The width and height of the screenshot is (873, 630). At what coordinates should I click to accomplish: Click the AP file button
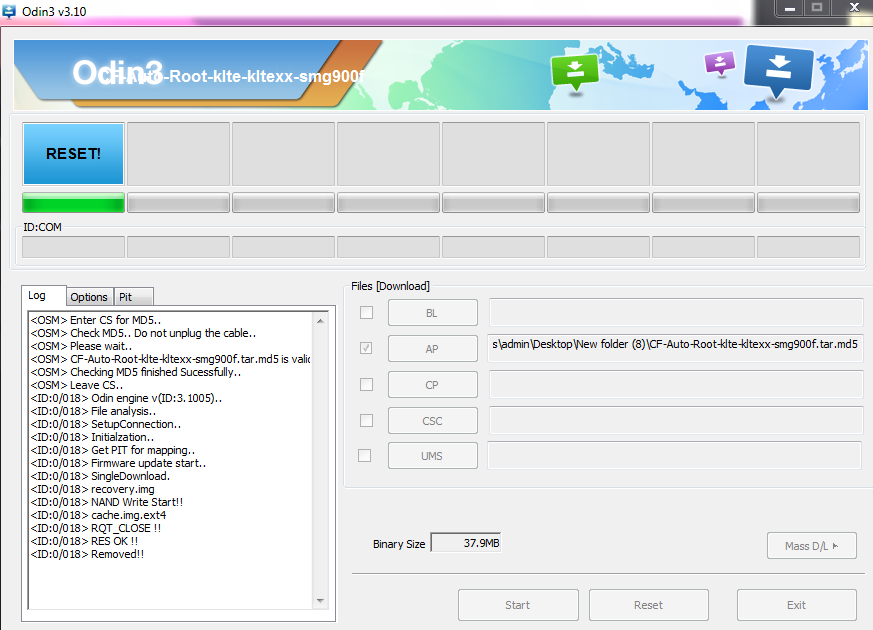[433, 348]
